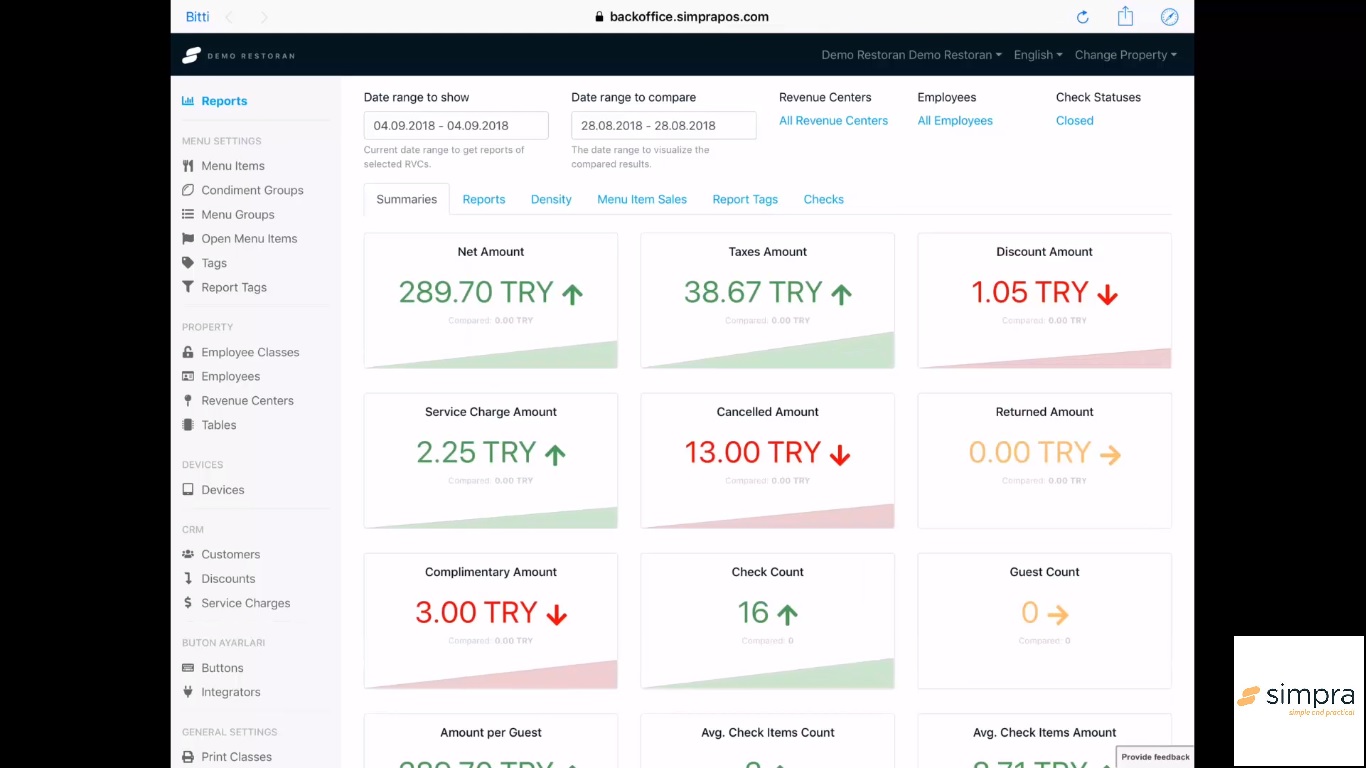The image size is (1366, 768).
Task: Open the Tags section in the sidebar
Action: [212, 262]
